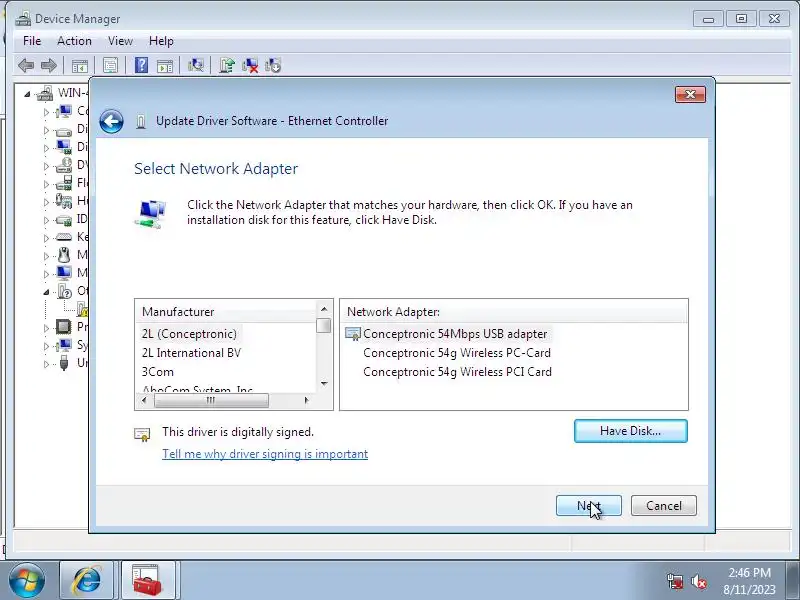Select manufacturer 3Com
The image size is (800, 600).
point(158,371)
